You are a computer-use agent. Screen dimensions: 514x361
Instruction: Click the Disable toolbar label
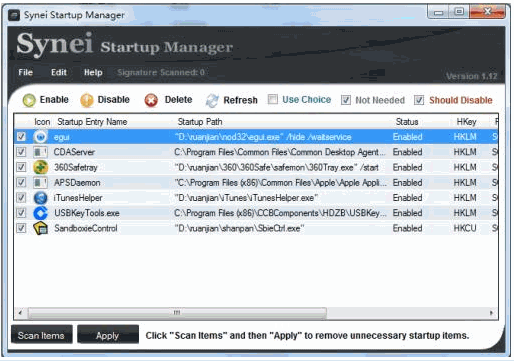pyautogui.click(x=113, y=100)
